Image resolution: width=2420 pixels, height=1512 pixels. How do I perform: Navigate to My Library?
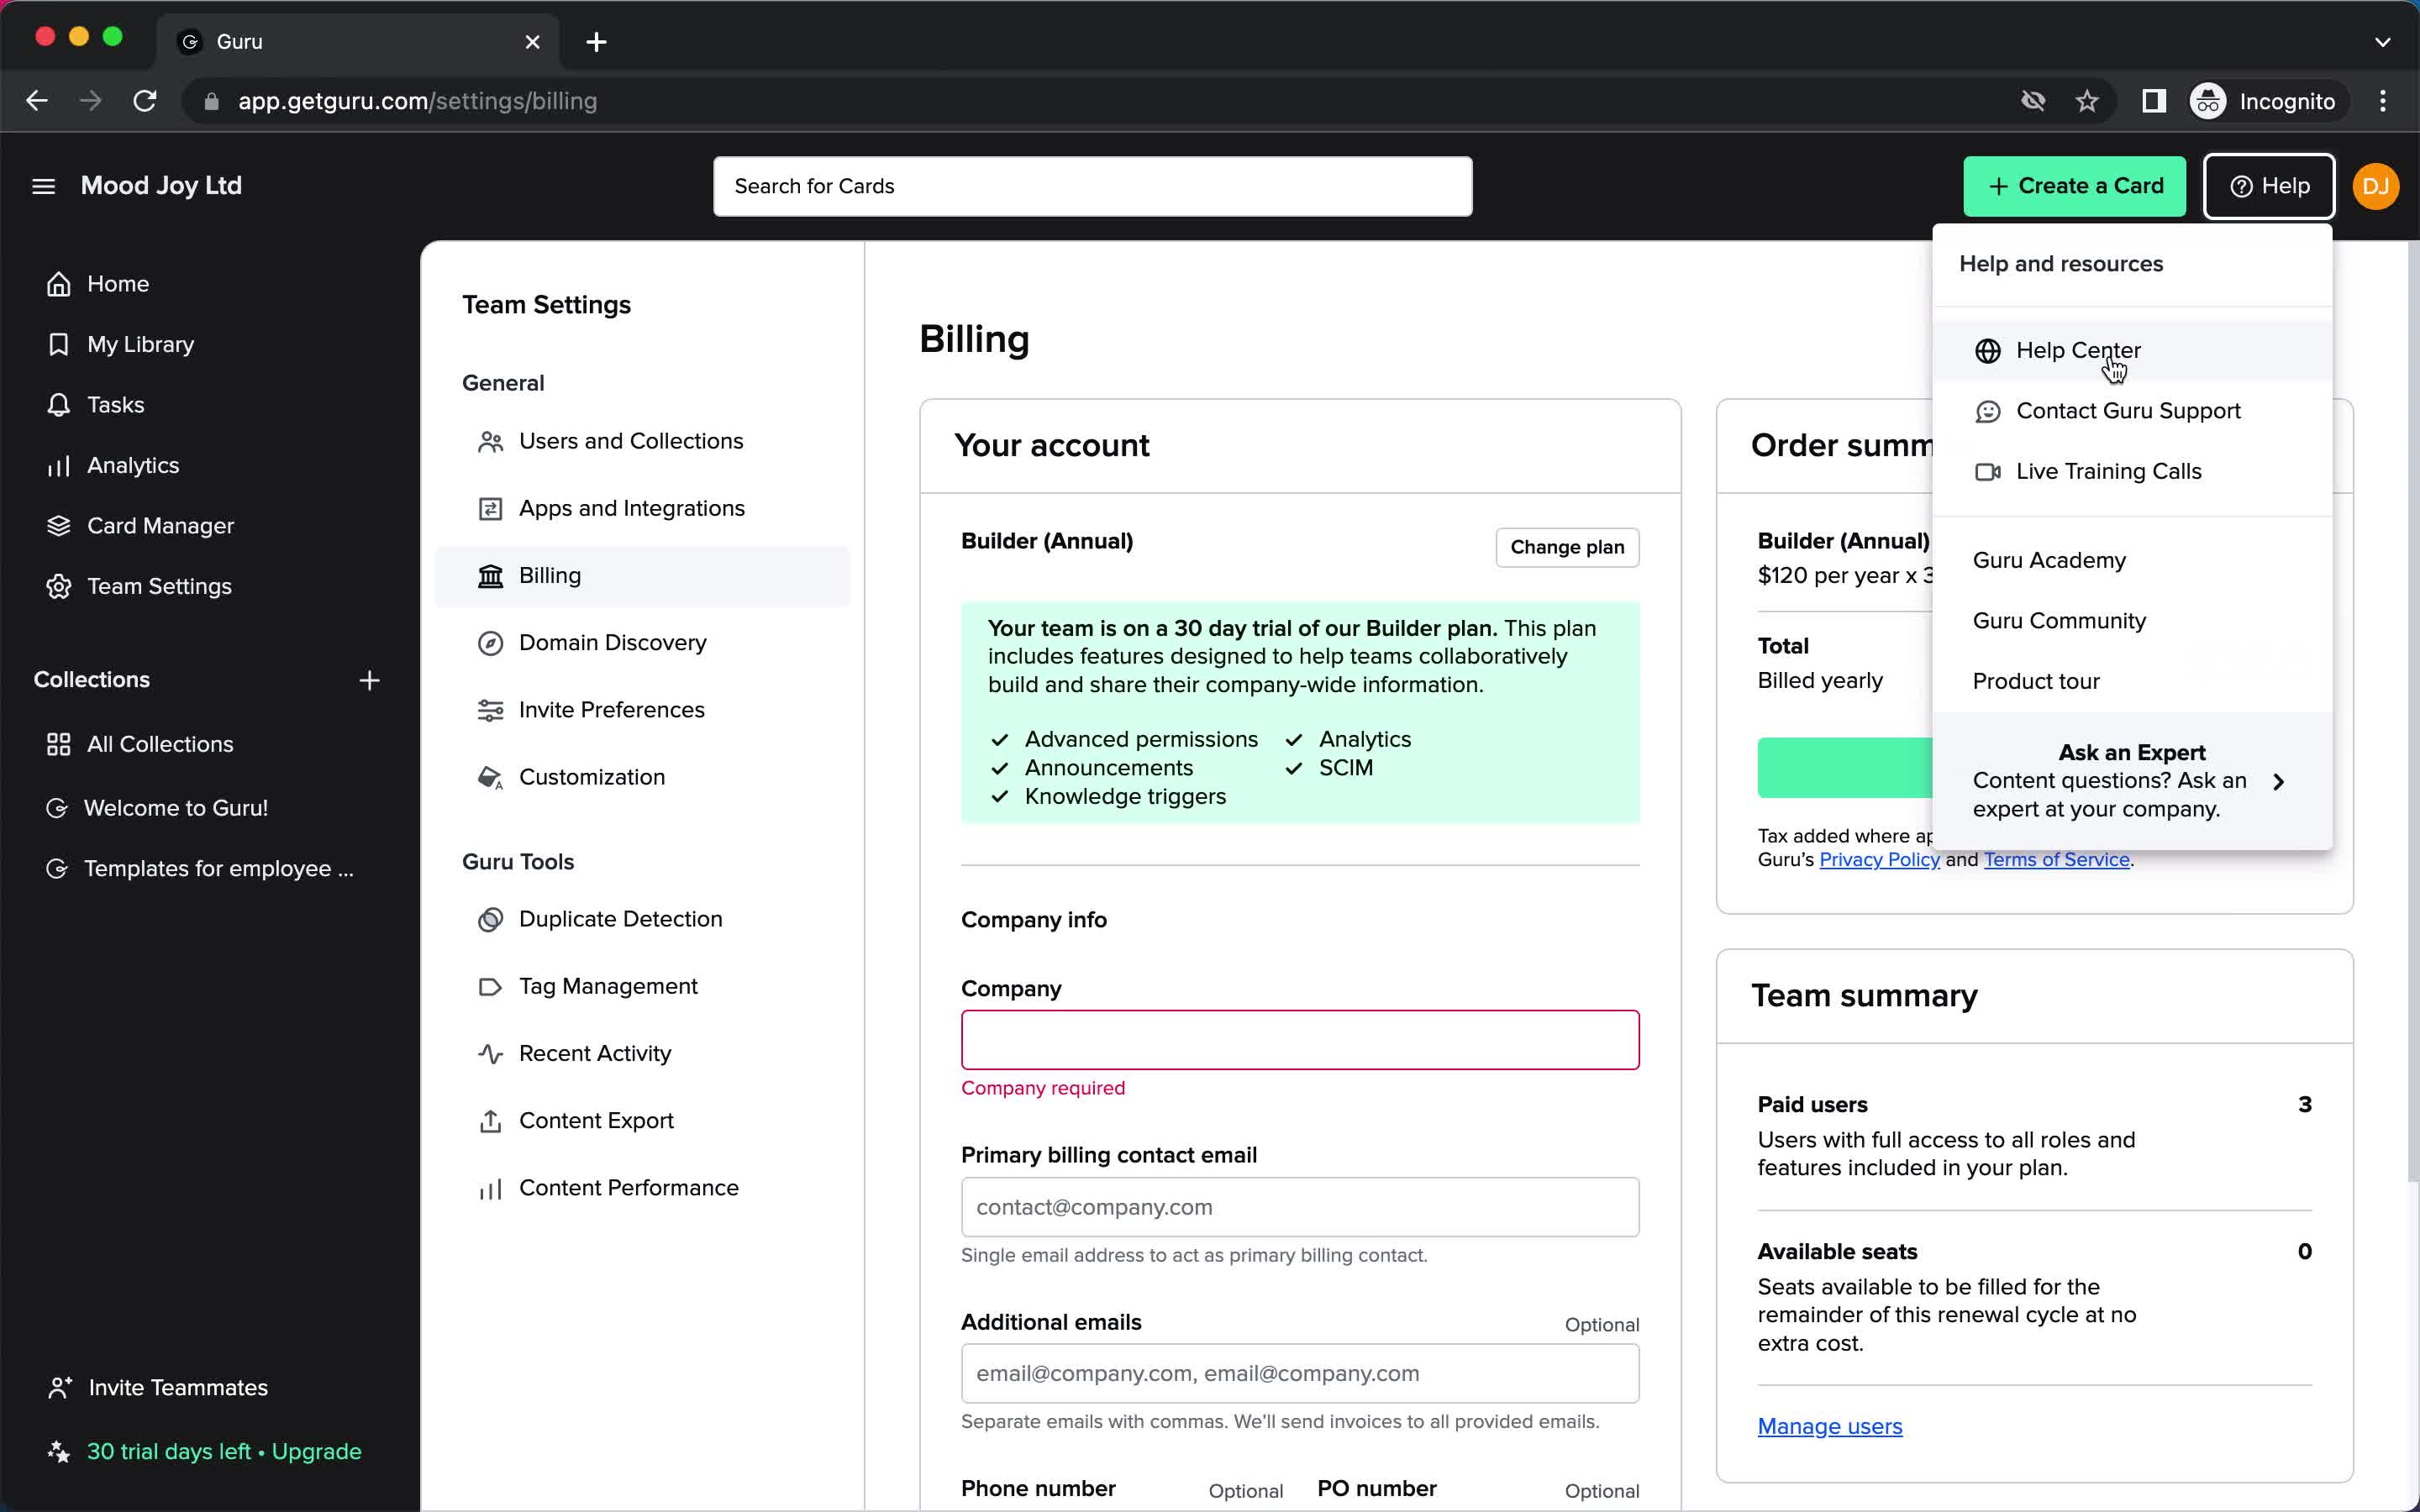[139, 344]
